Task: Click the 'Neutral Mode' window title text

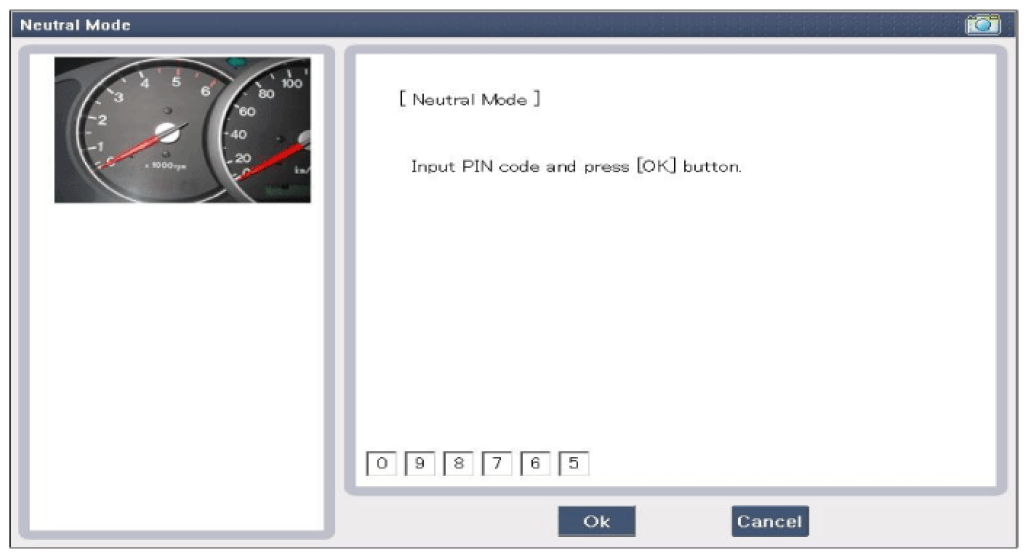Action: (x=75, y=25)
